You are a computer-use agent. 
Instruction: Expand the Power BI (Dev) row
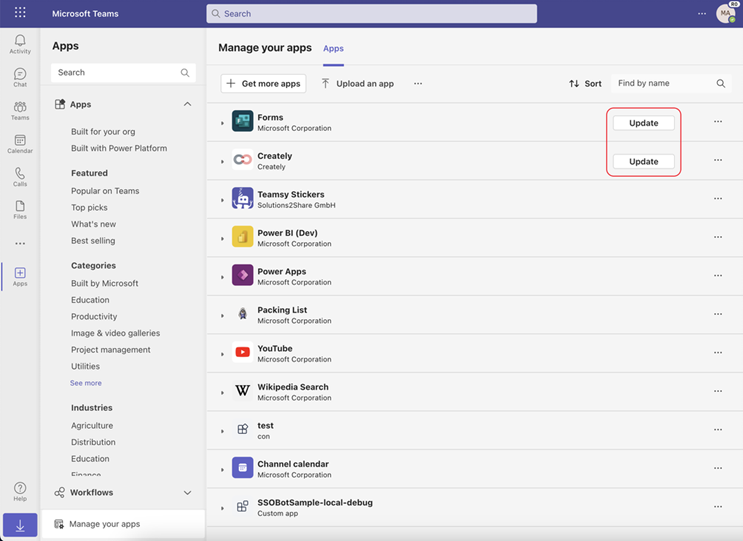[x=222, y=239]
